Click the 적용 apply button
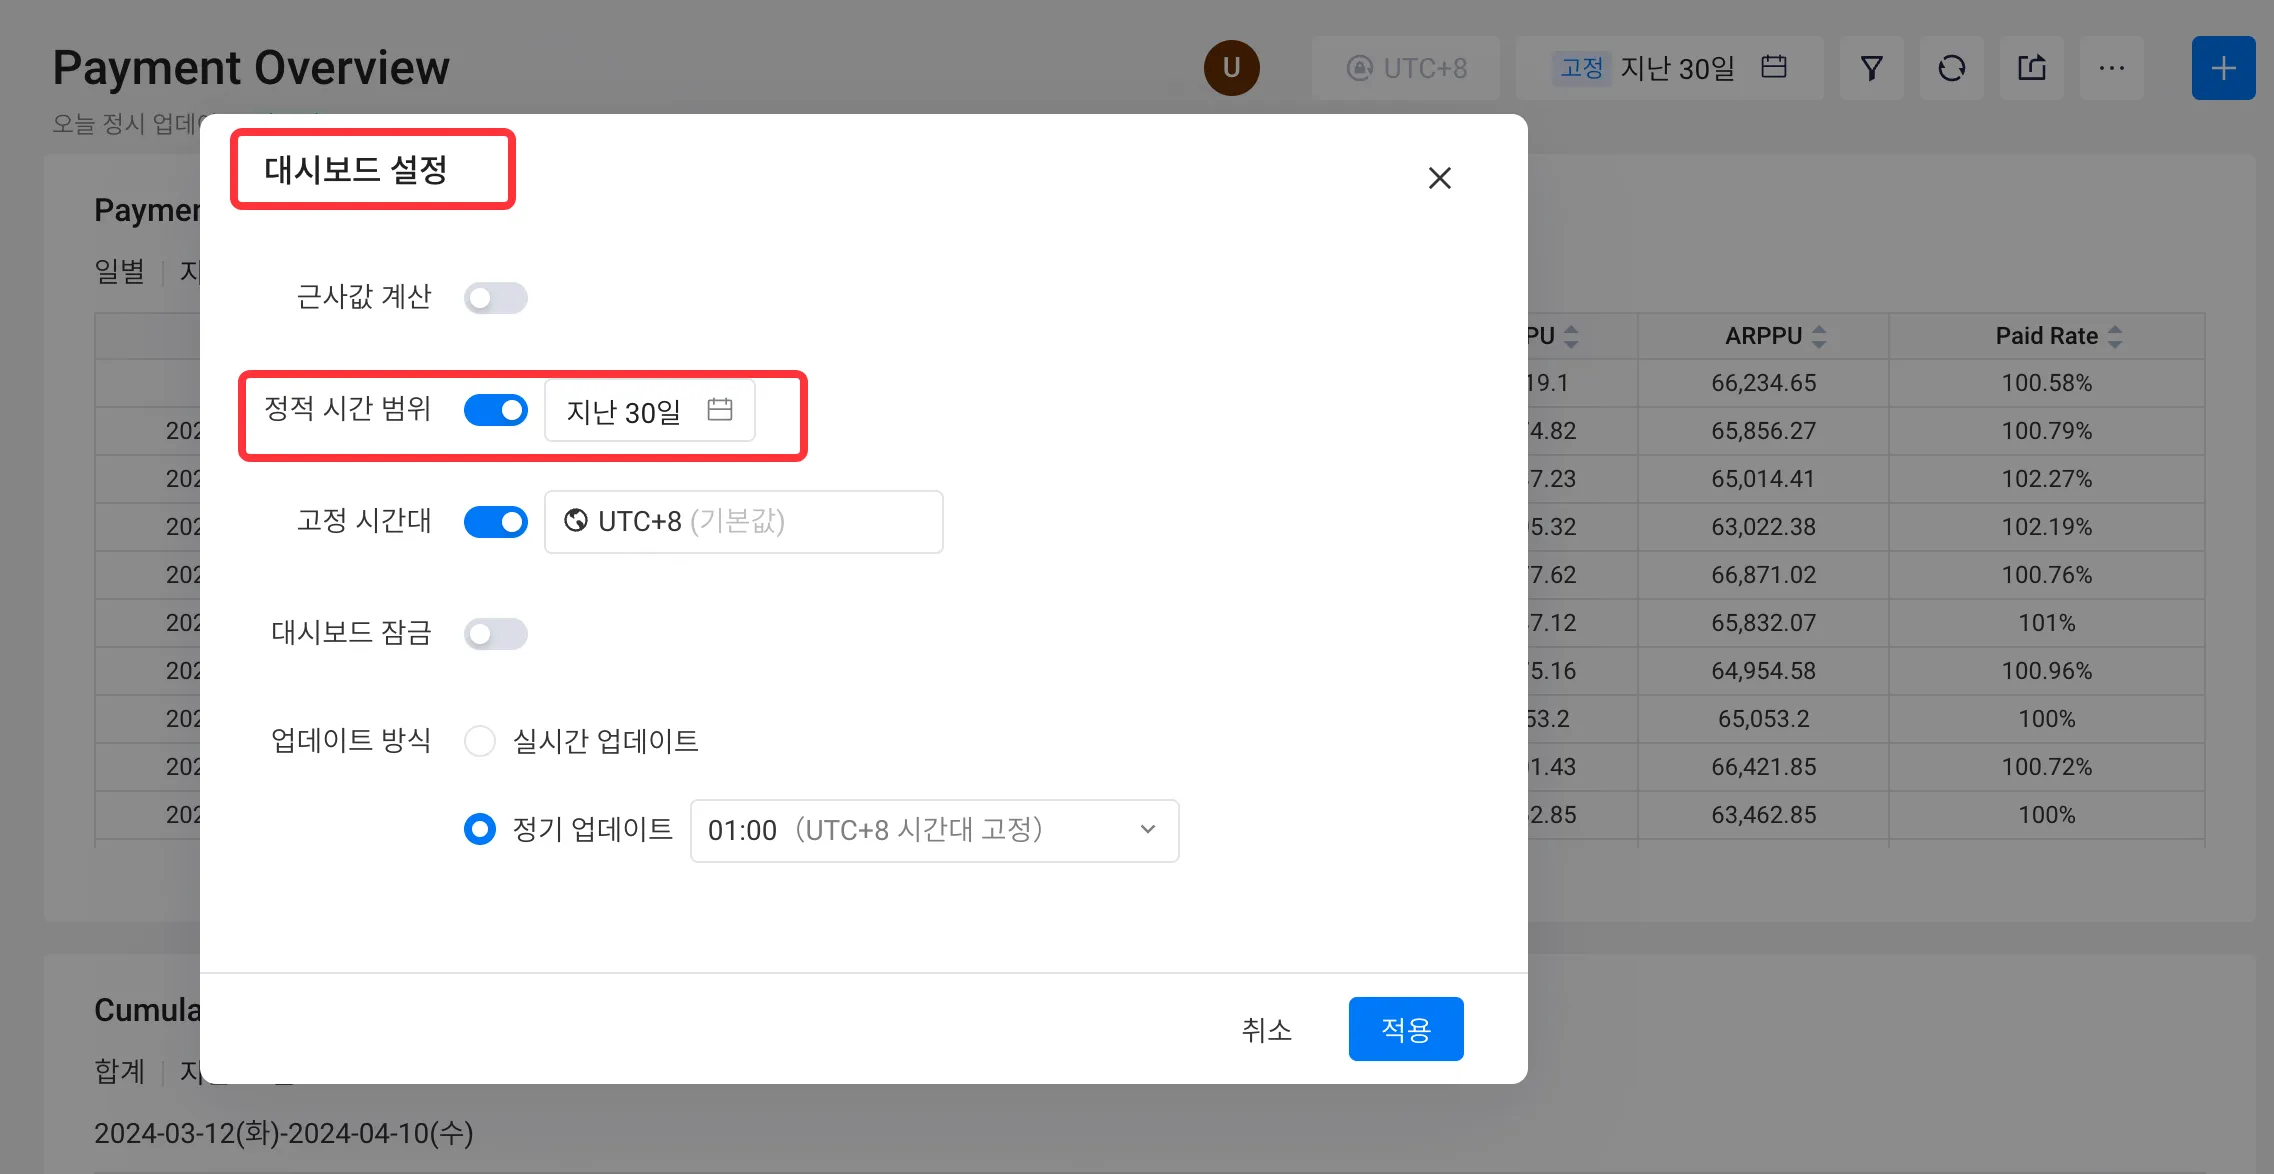This screenshot has height=1174, width=2274. point(1405,1029)
